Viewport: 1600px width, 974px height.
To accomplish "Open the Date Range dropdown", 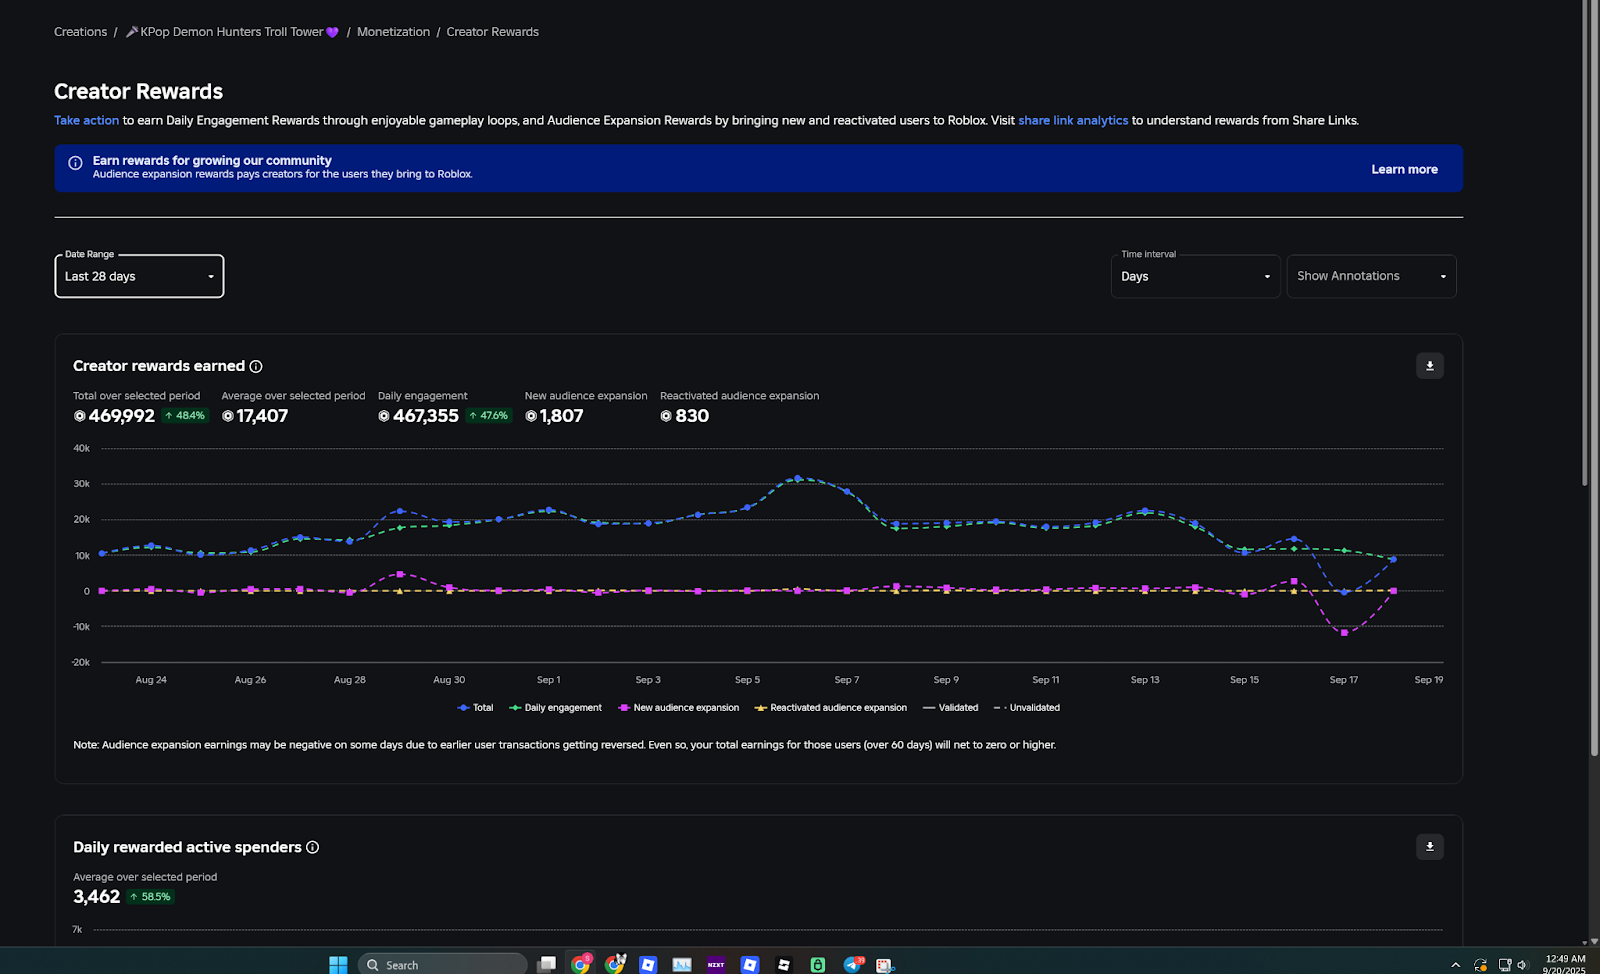I will [139, 276].
